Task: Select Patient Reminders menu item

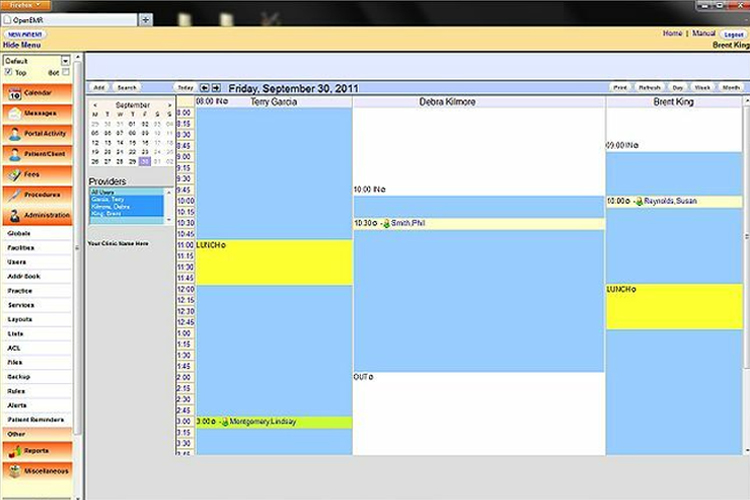Action: 35,419
